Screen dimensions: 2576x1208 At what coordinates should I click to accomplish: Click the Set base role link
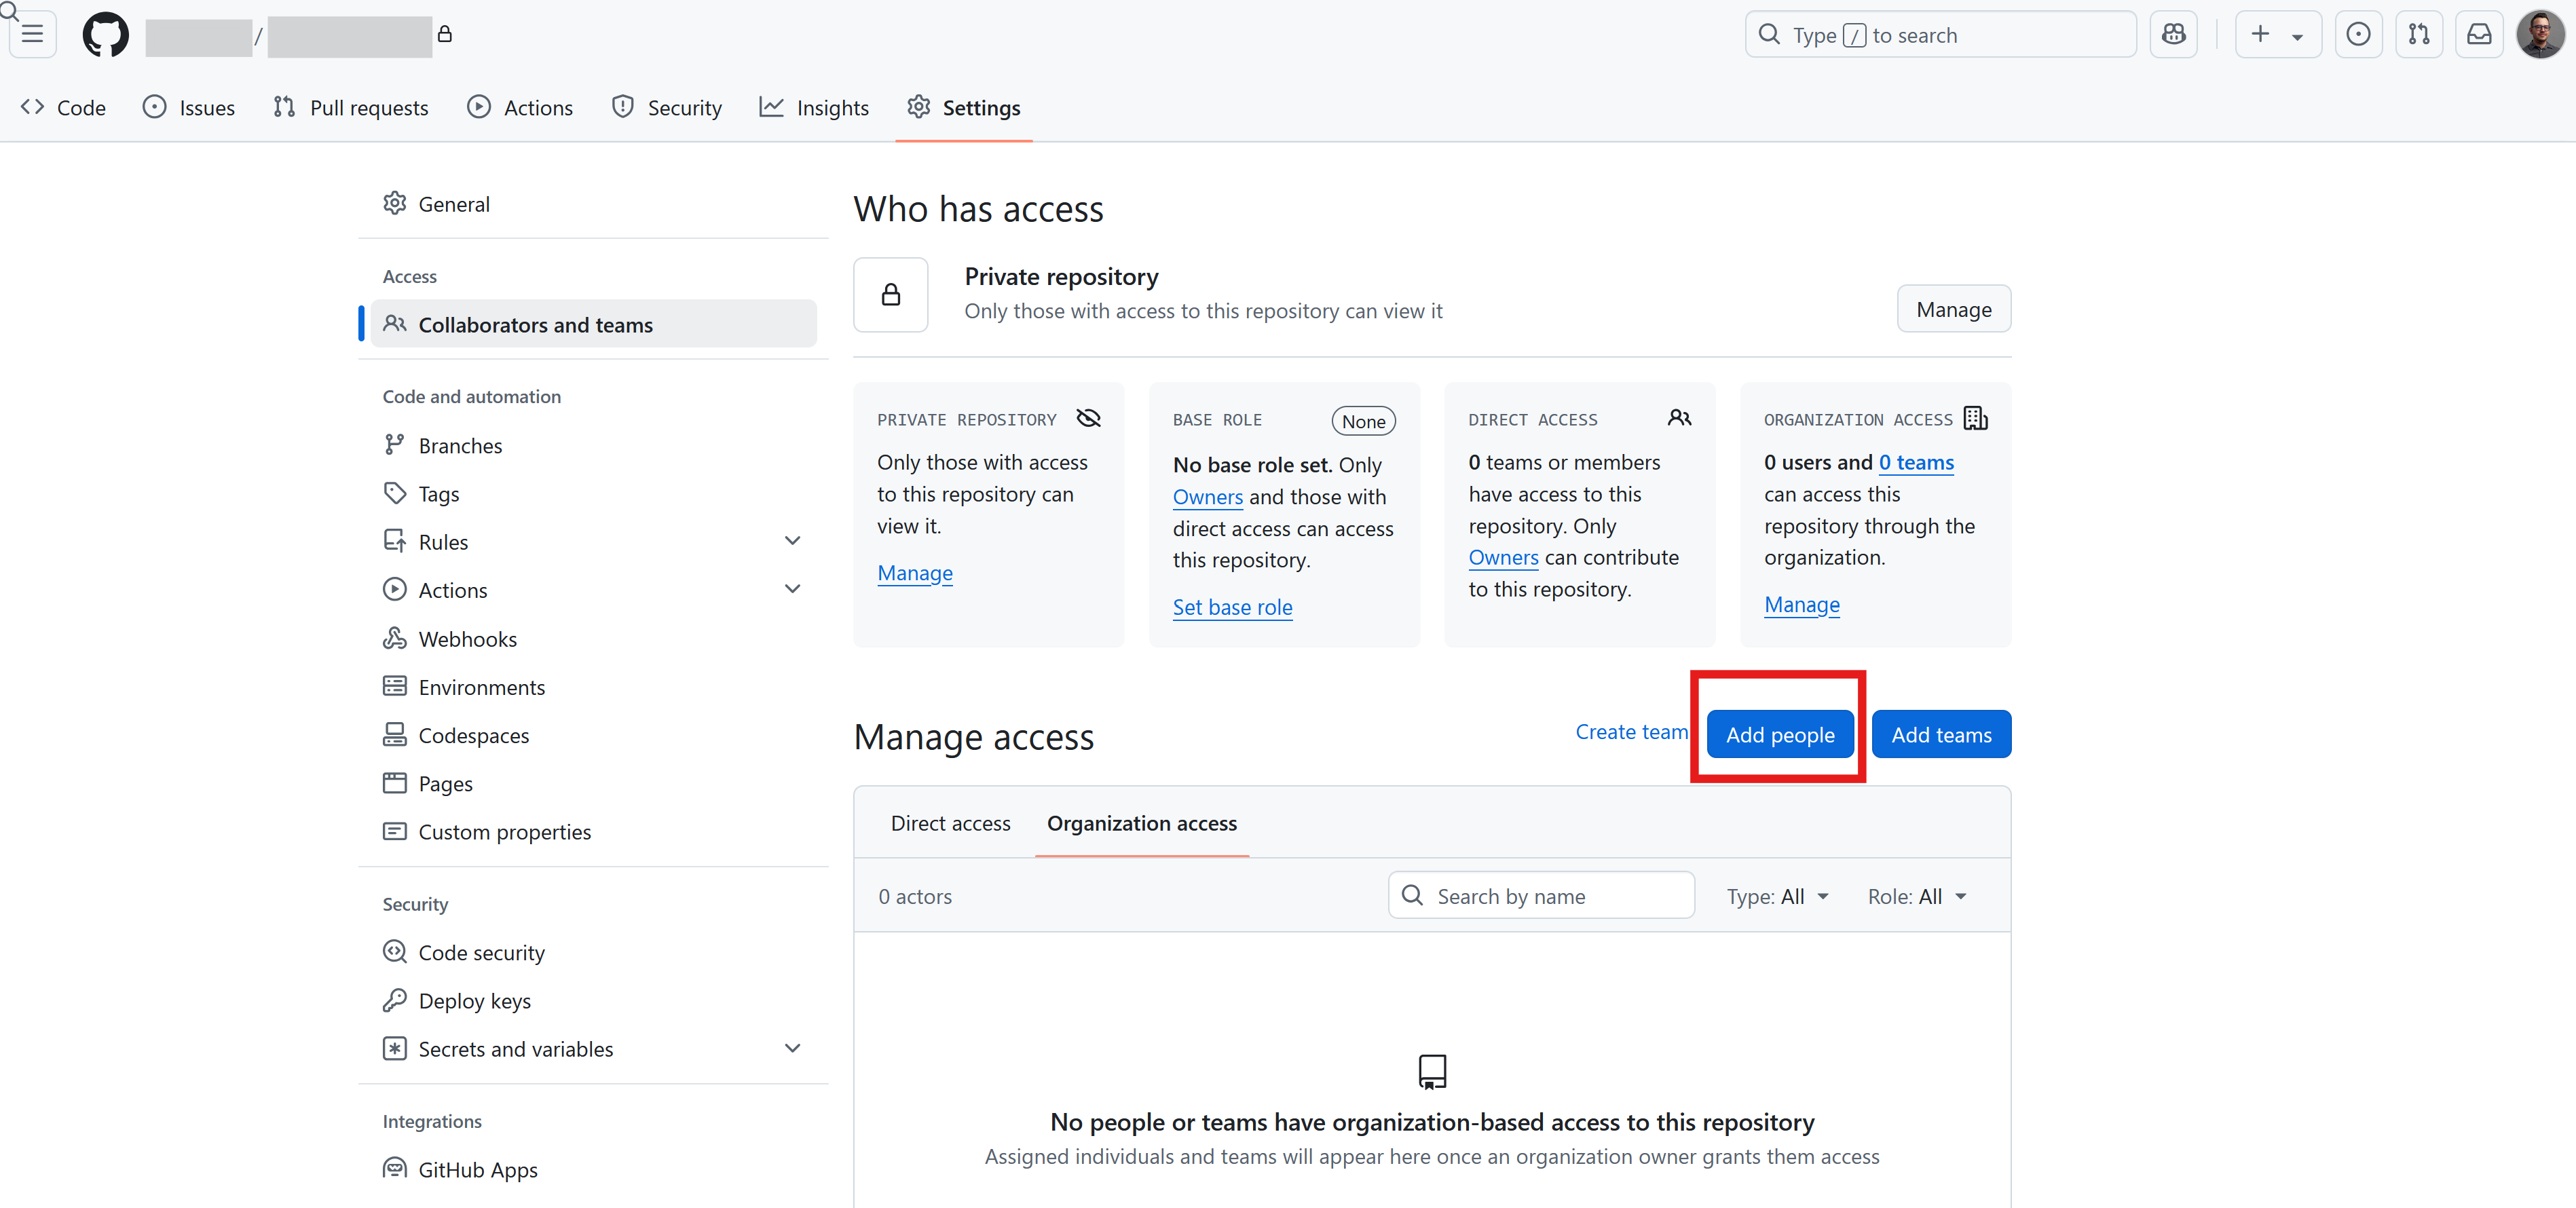(1232, 607)
